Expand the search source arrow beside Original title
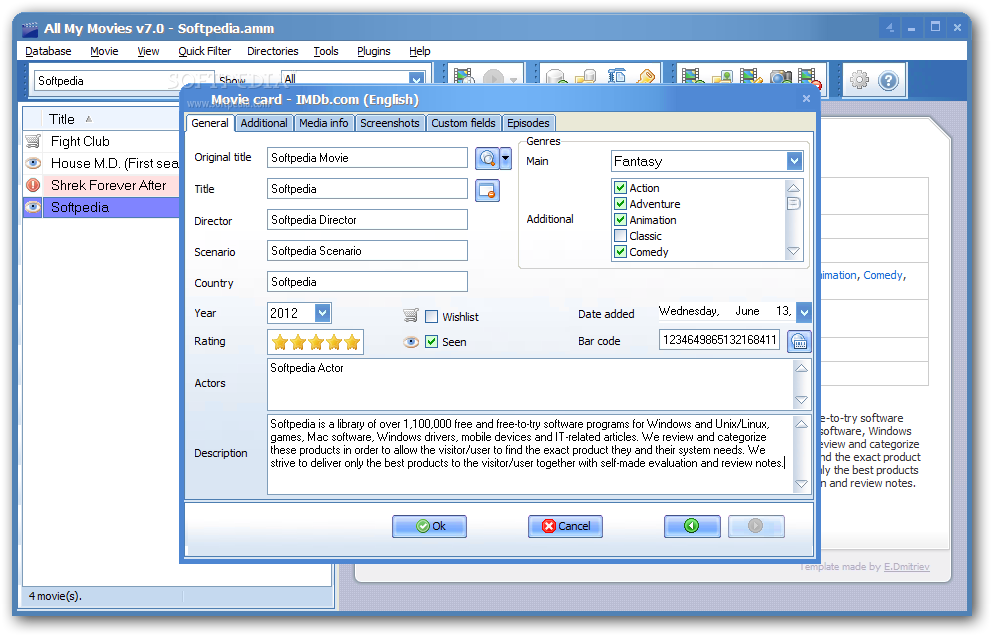Image resolution: width=992 pixels, height=636 pixels. click(x=505, y=158)
